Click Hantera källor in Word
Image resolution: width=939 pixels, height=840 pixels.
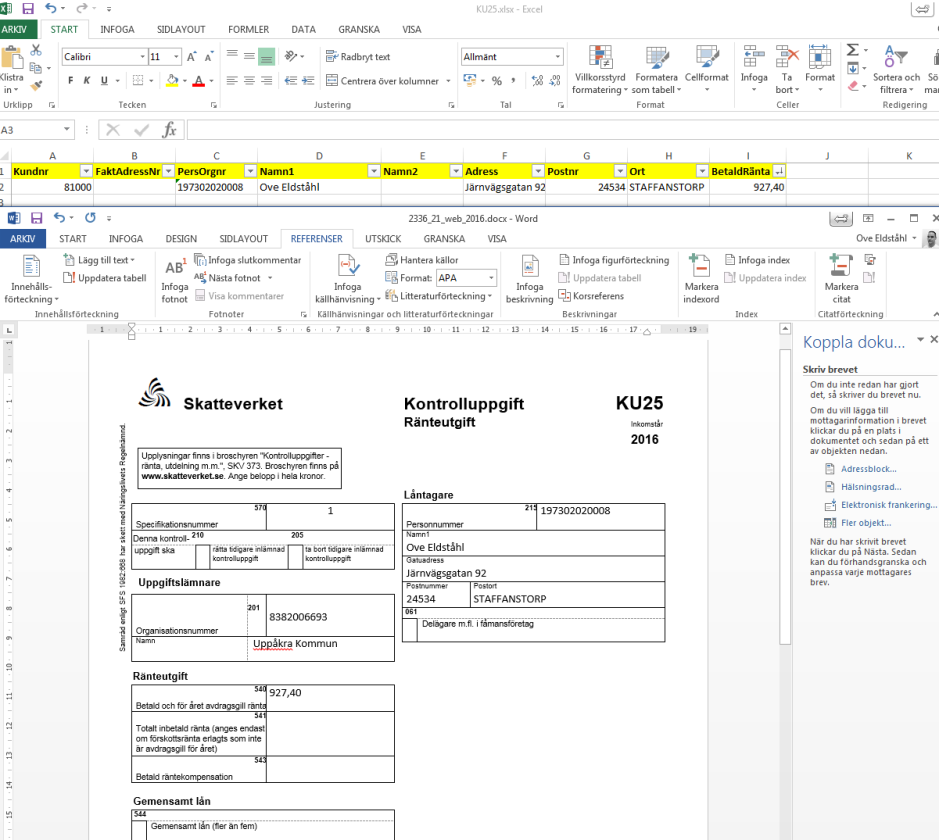click(x=422, y=260)
